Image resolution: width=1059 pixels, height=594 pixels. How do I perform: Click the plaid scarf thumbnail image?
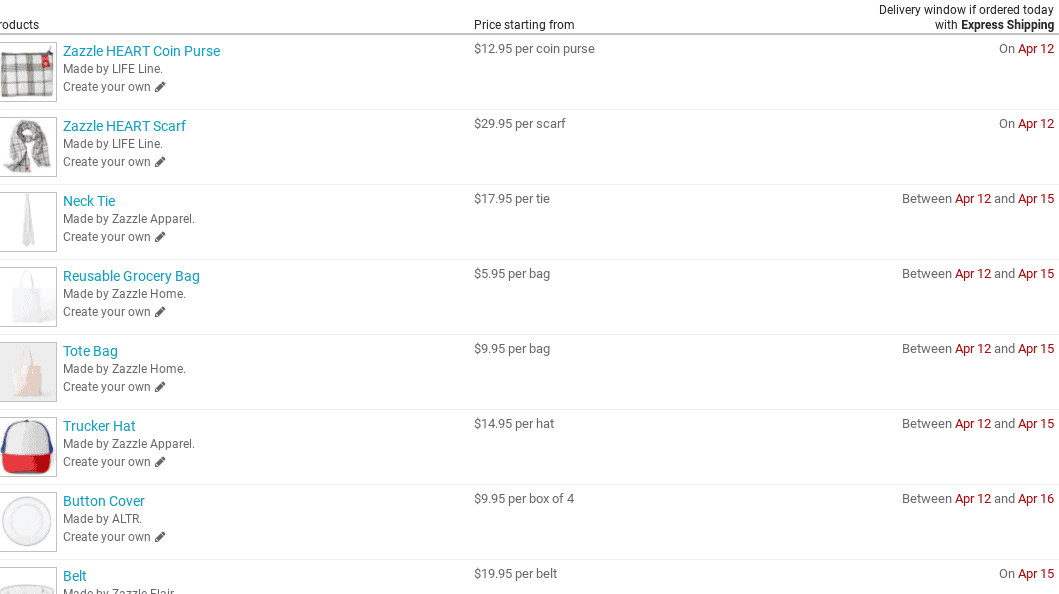pyautogui.click(x=27, y=147)
